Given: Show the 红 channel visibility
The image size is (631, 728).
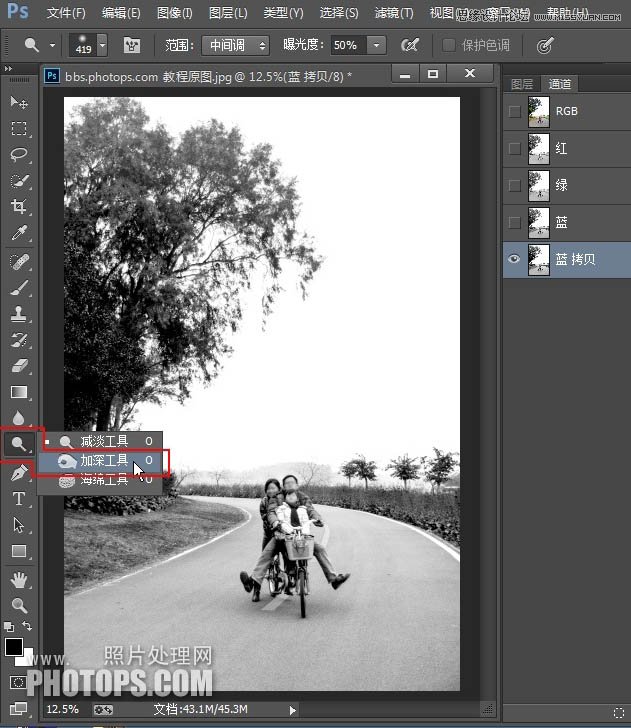Looking at the screenshot, I should (514, 149).
